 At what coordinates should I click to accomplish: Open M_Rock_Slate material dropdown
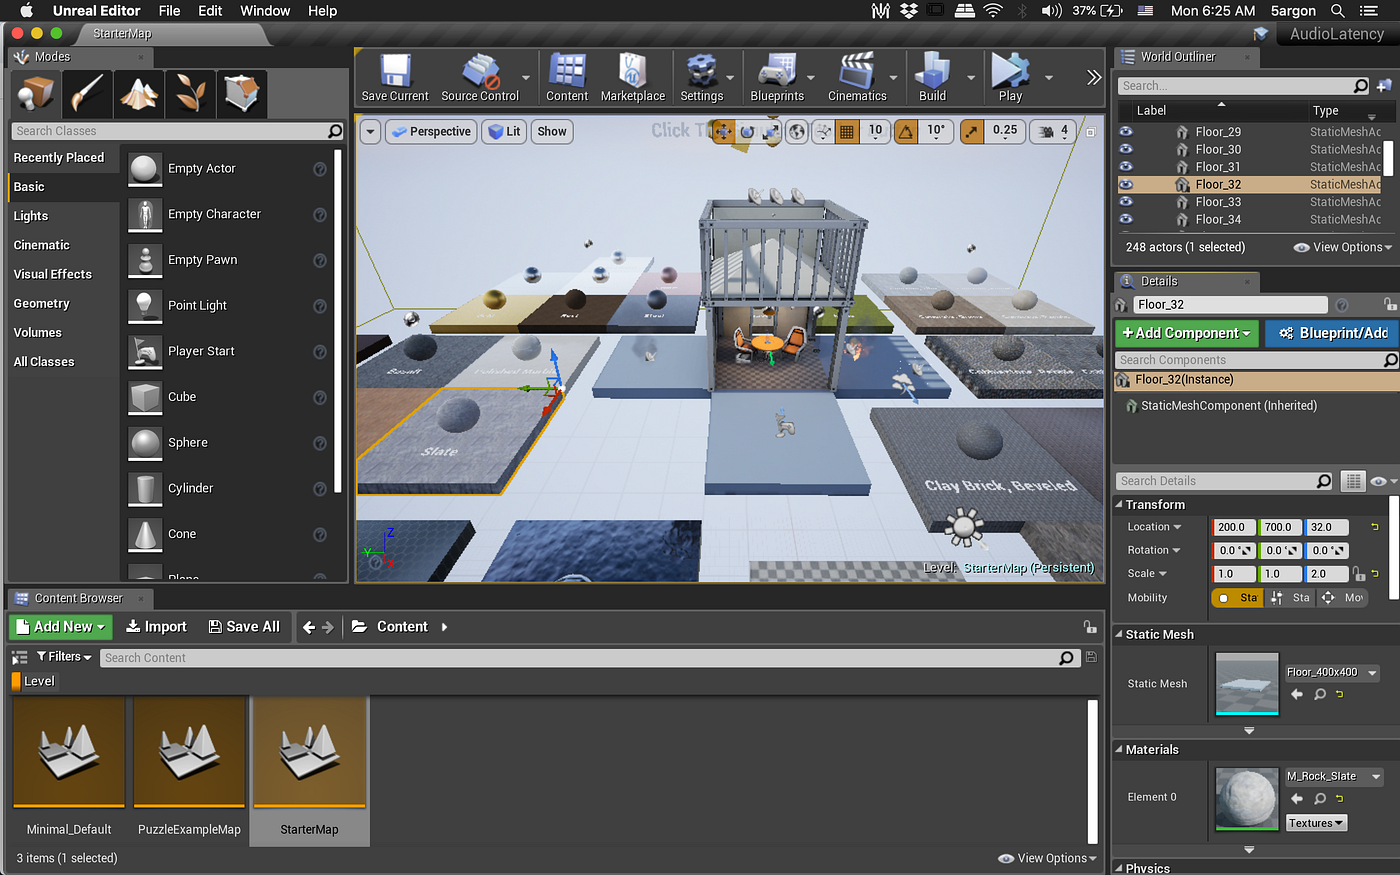click(1334, 776)
